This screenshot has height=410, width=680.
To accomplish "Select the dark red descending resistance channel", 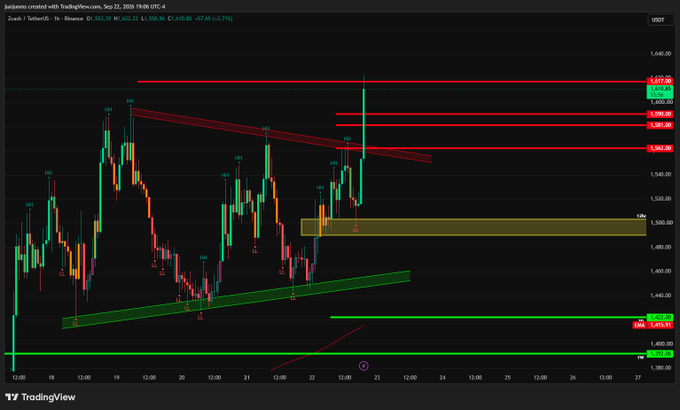I will coord(281,135).
